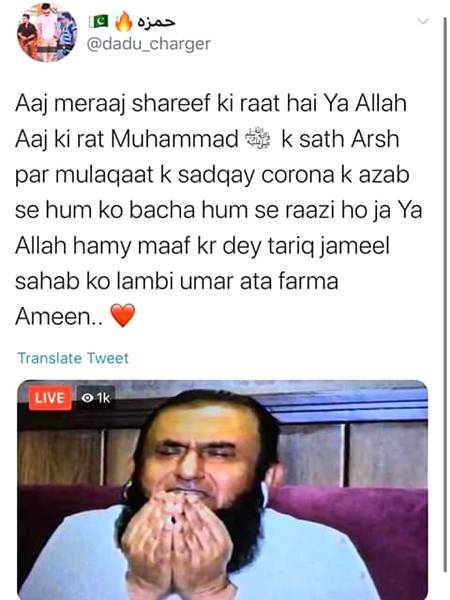Click the Translate Tweet link
The width and height of the screenshot is (450, 600).
pos(73,358)
